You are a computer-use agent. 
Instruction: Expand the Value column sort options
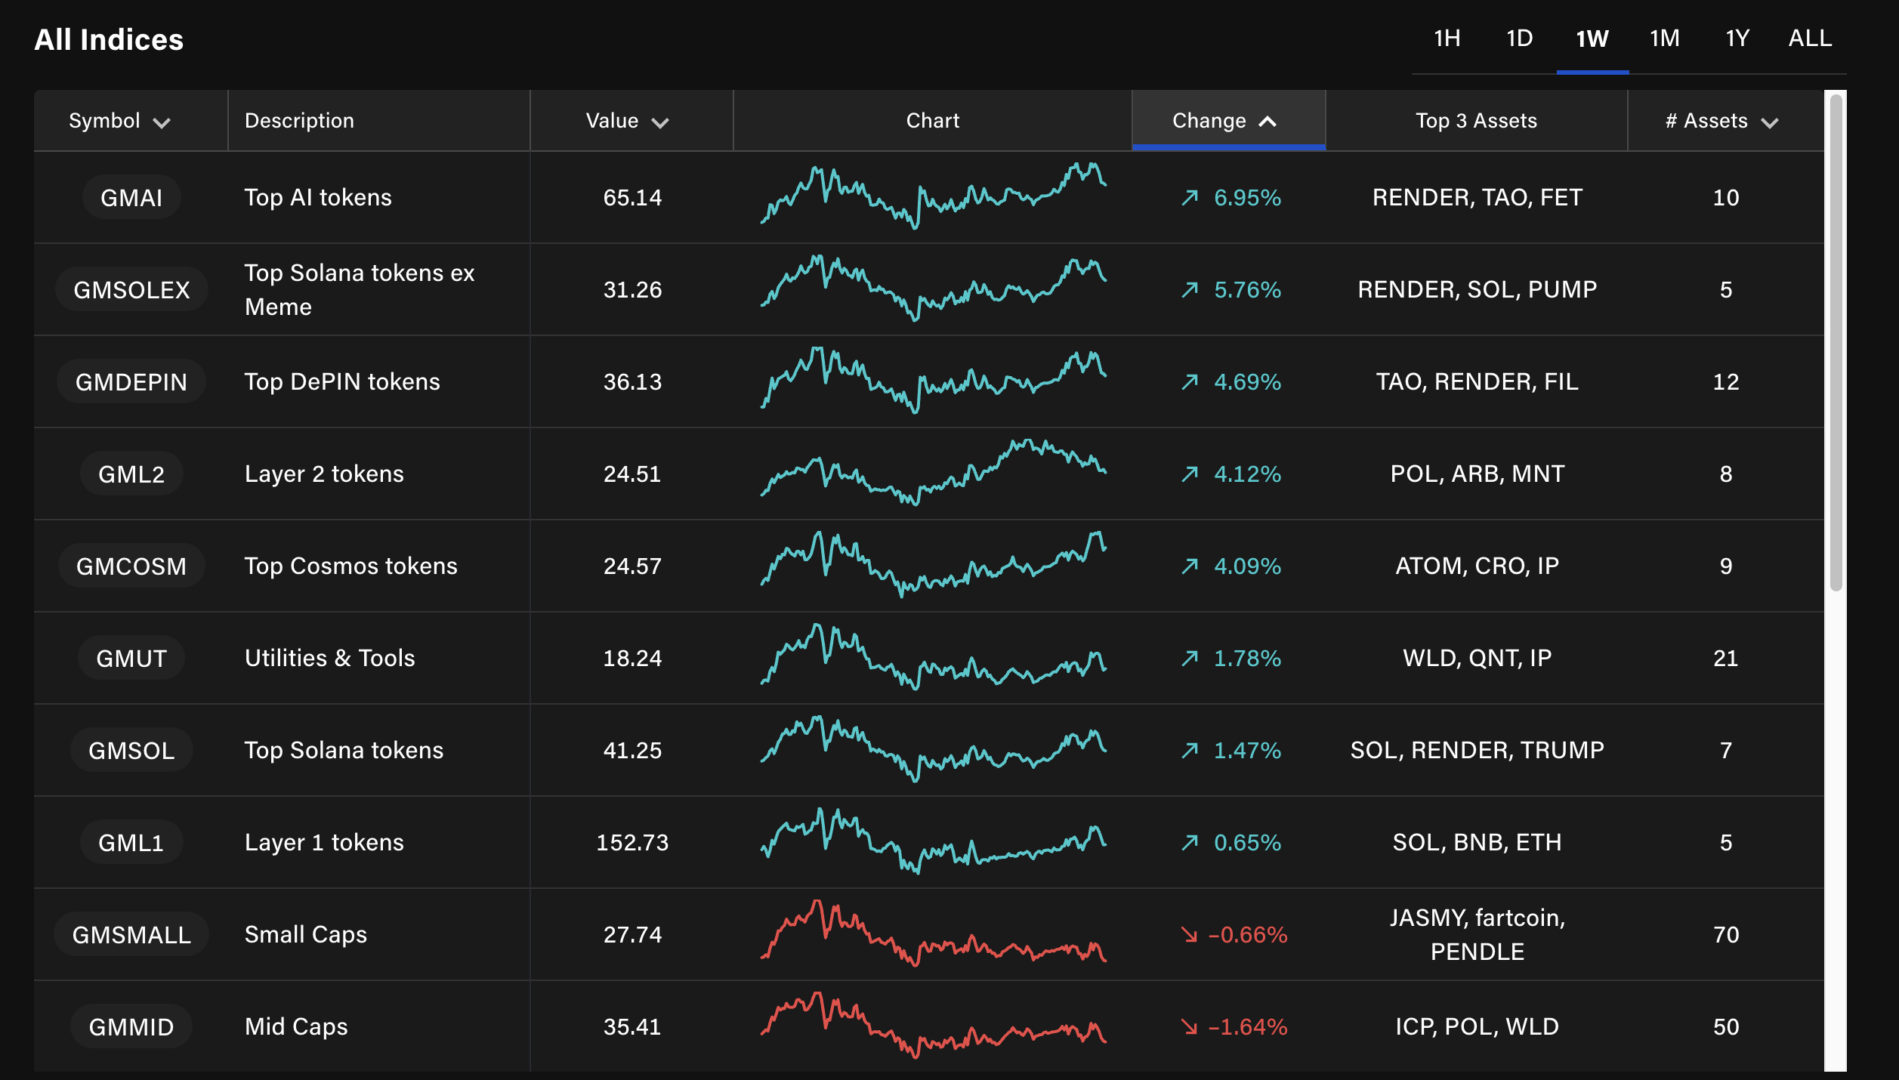[660, 121]
